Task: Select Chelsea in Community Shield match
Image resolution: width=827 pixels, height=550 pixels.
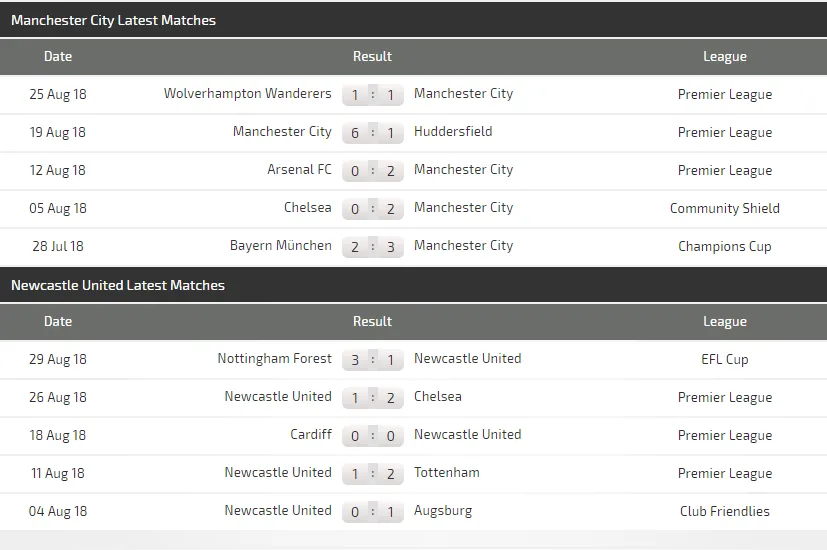Action: pyautogui.click(x=307, y=208)
